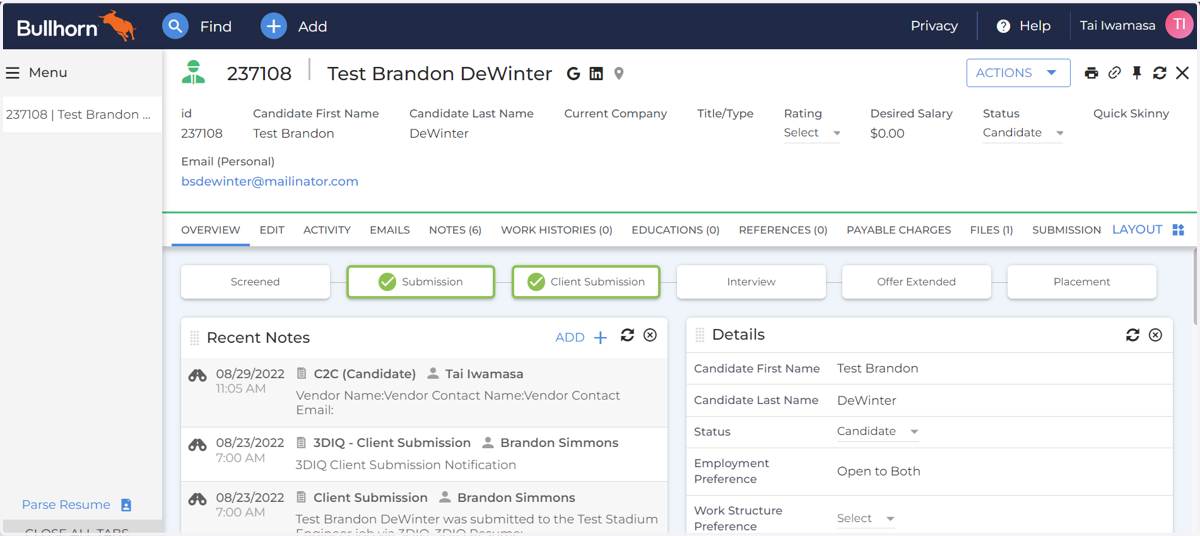
Task: Open the EMAILS tab
Action: coord(390,230)
